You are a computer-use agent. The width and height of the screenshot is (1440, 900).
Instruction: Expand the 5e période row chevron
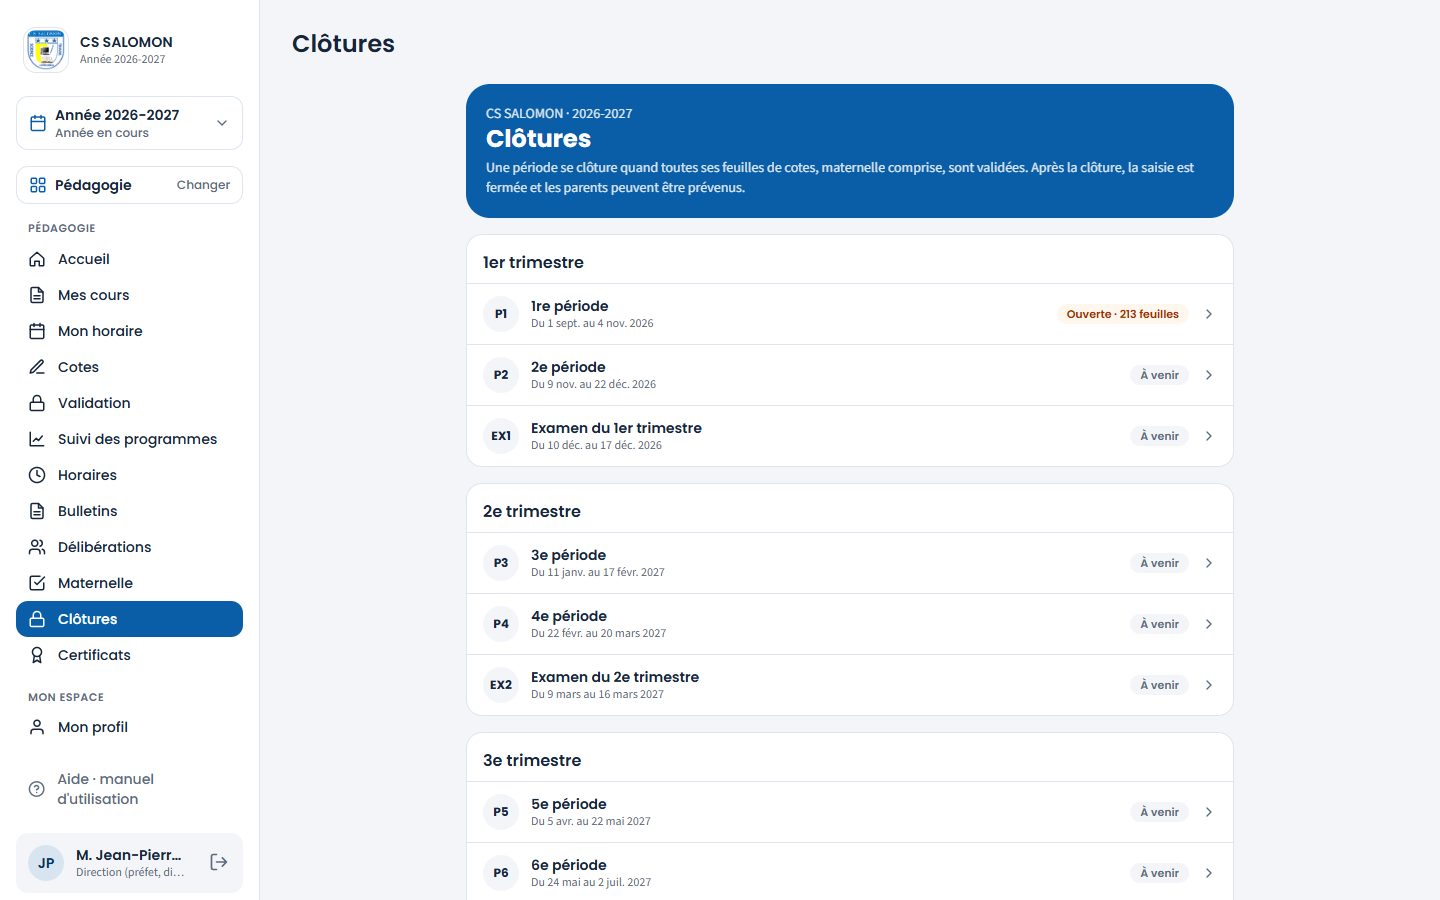pyautogui.click(x=1209, y=812)
